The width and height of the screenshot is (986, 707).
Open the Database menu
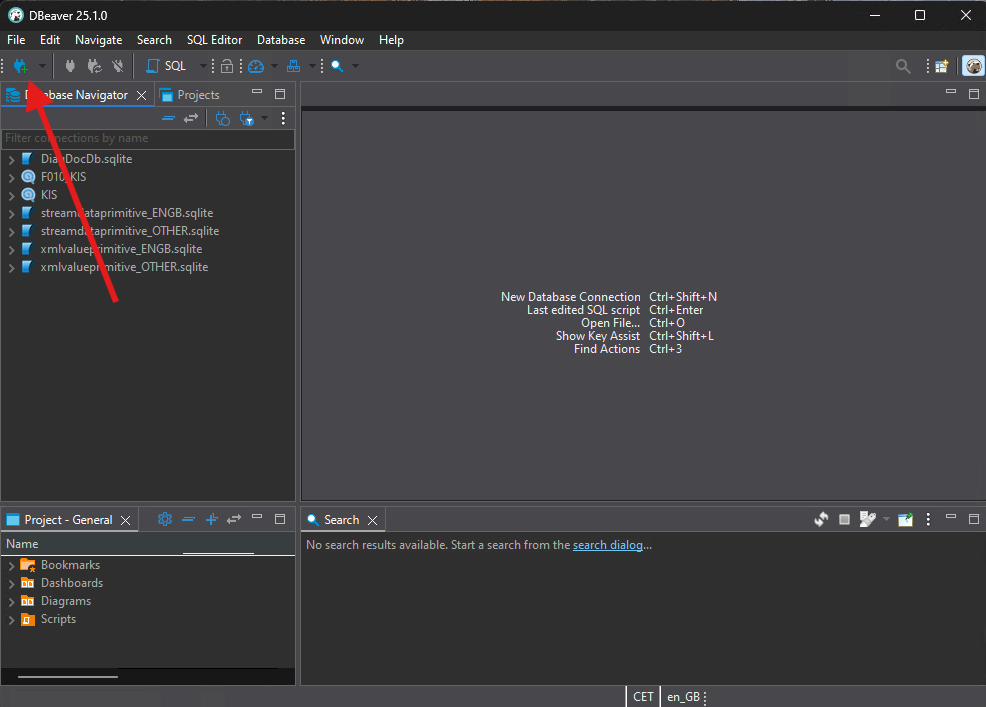point(281,40)
